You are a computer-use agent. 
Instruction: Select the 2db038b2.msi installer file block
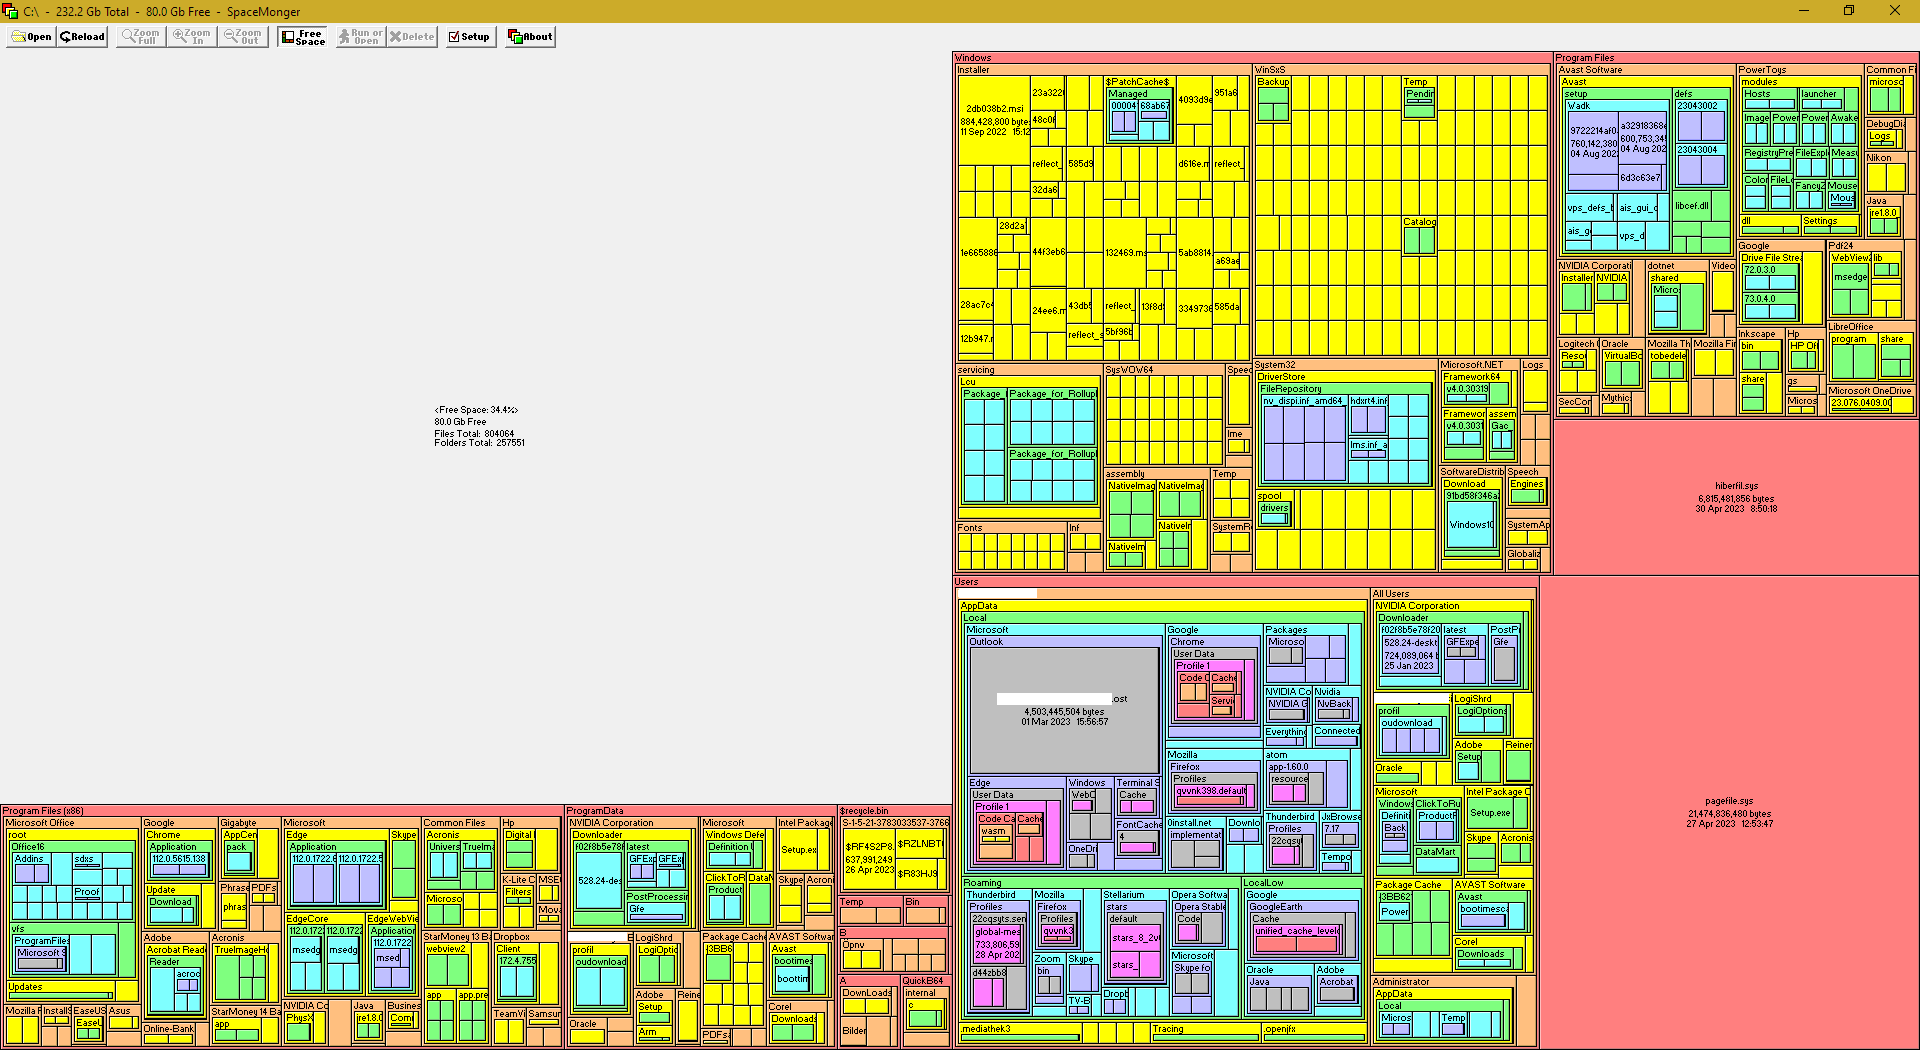click(x=994, y=120)
